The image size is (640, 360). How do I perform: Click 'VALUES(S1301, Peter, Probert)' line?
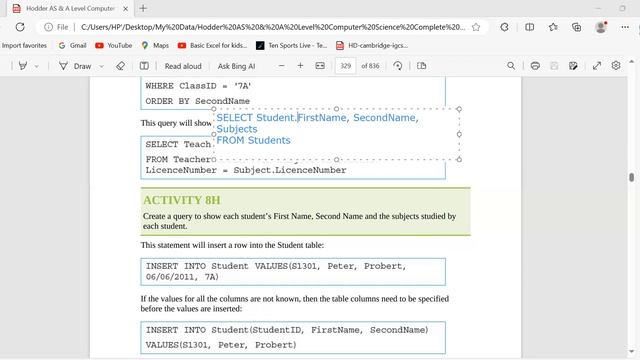[x=221, y=345]
